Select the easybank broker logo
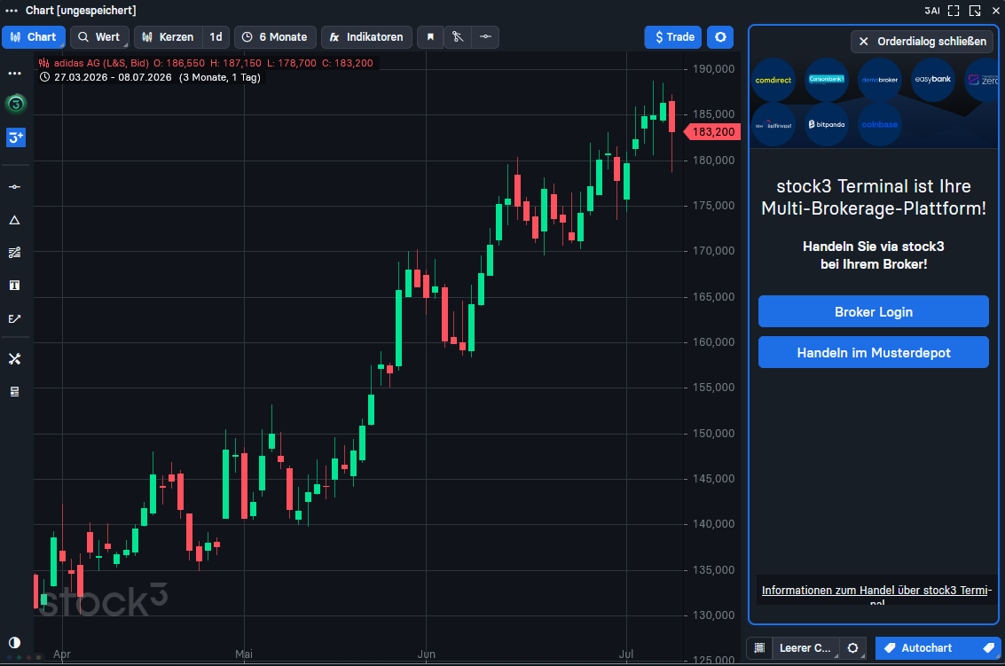The image size is (1005, 666). click(x=933, y=79)
